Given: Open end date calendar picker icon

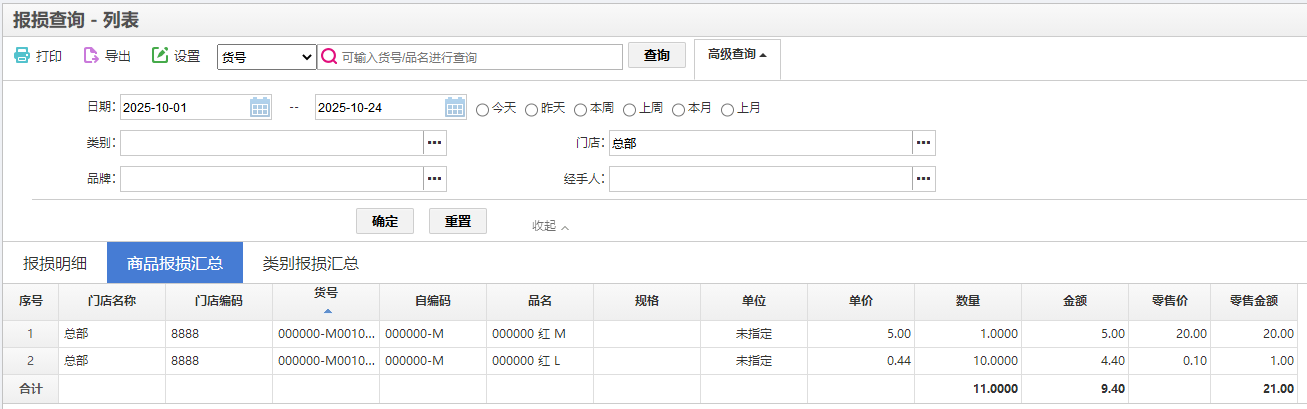Looking at the screenshot, I should point(454,108).
